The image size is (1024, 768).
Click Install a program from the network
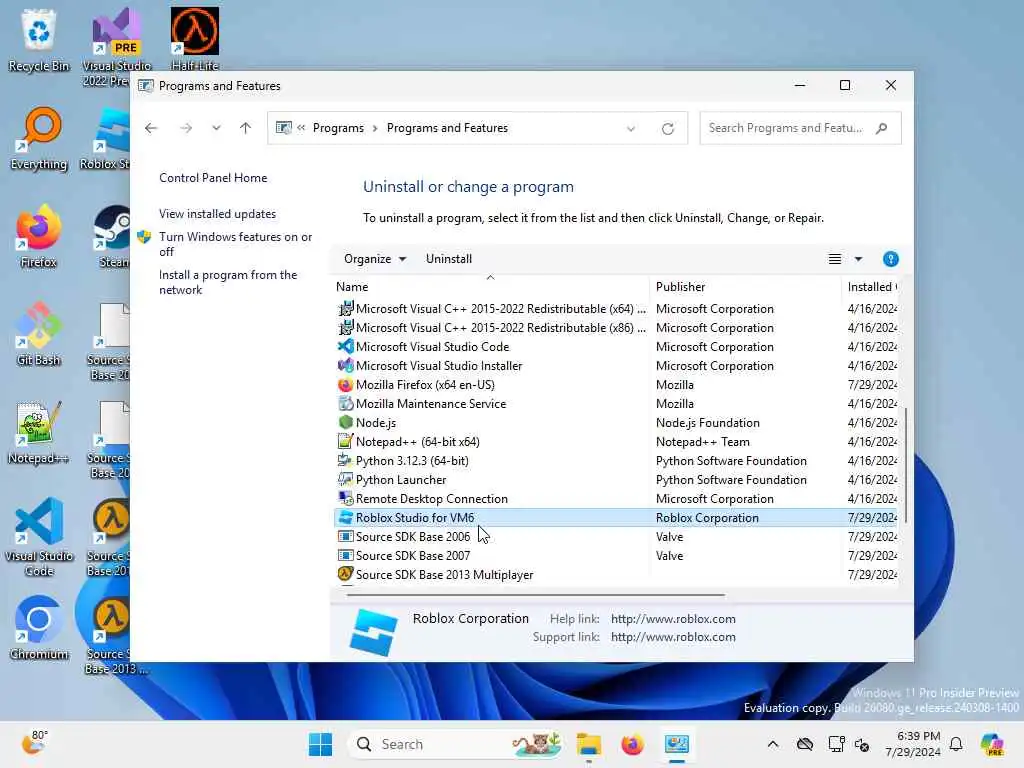tap(227, 282)
